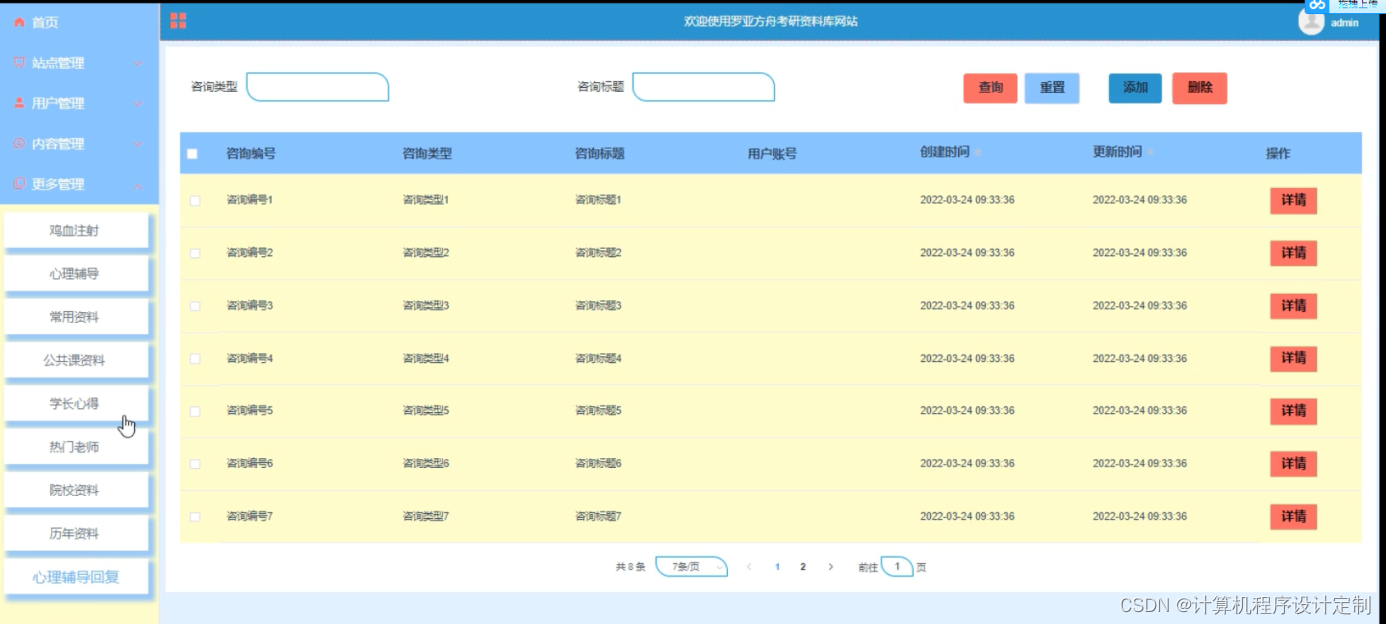Collapse the 更多管理 chevron
Viewport: 1386px width, 624px height.
click(138, 185)
